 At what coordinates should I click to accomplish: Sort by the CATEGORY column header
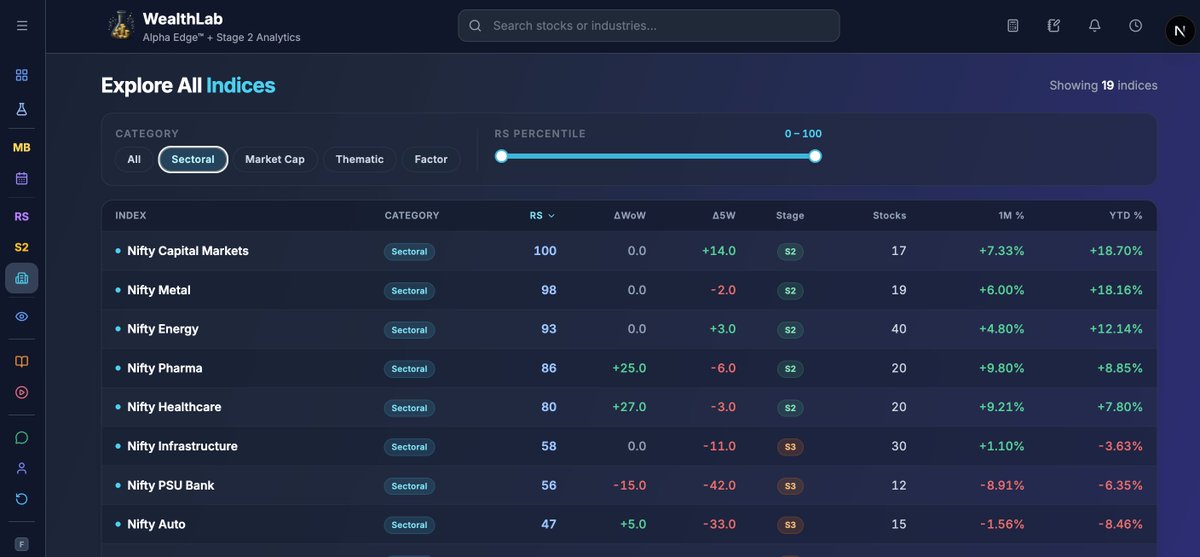412,215
